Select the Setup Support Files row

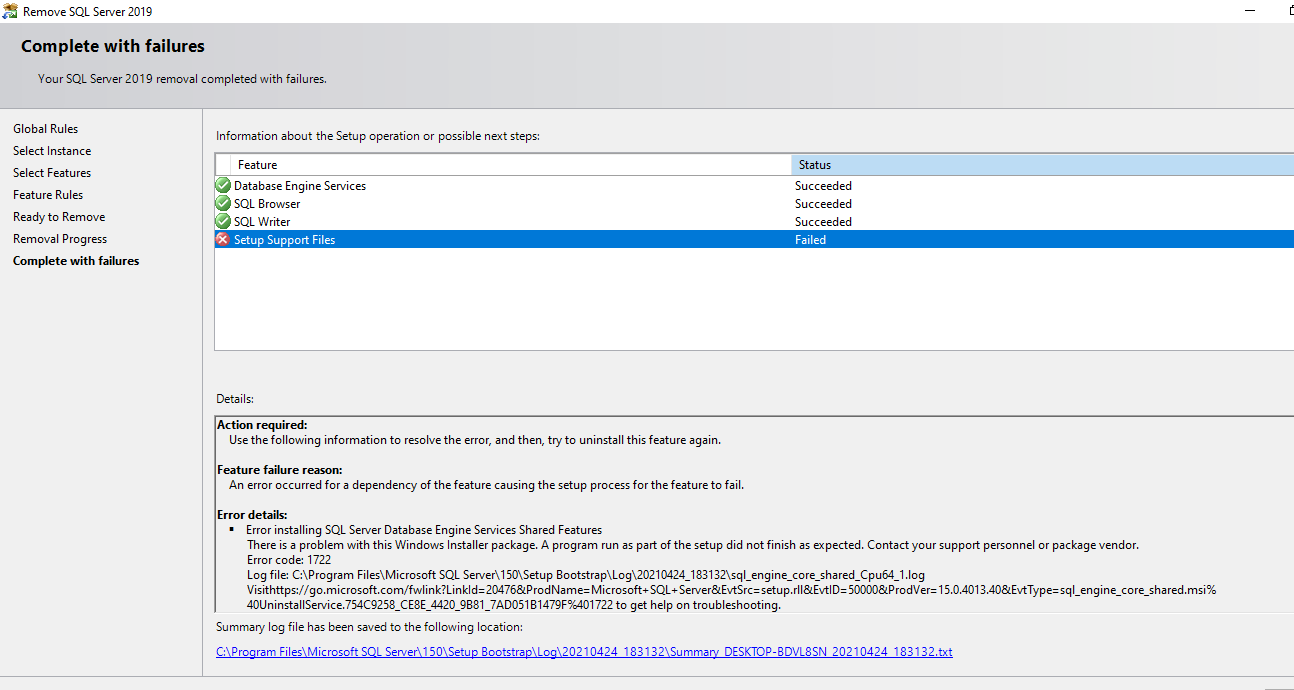[x=754, y=239]
